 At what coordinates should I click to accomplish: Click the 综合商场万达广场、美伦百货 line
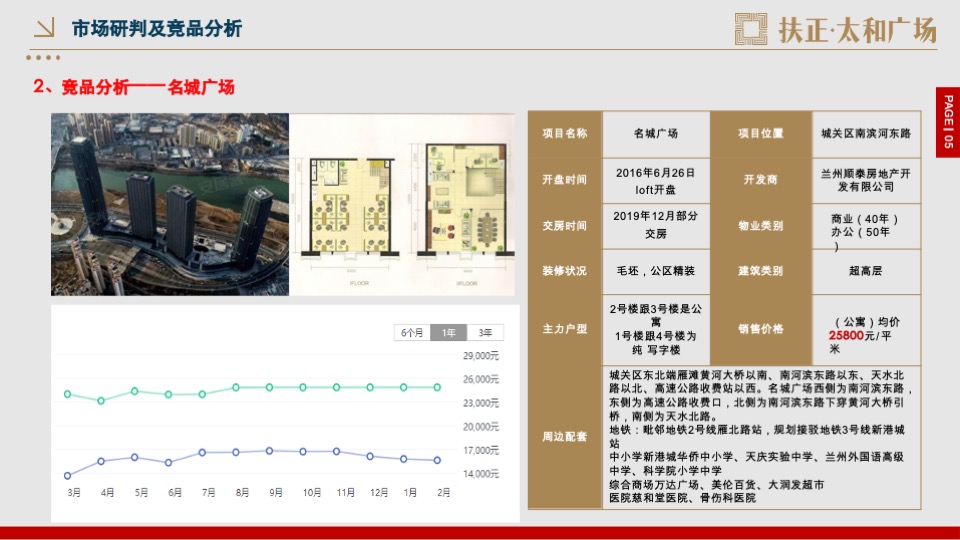click(x=716, y=484)
